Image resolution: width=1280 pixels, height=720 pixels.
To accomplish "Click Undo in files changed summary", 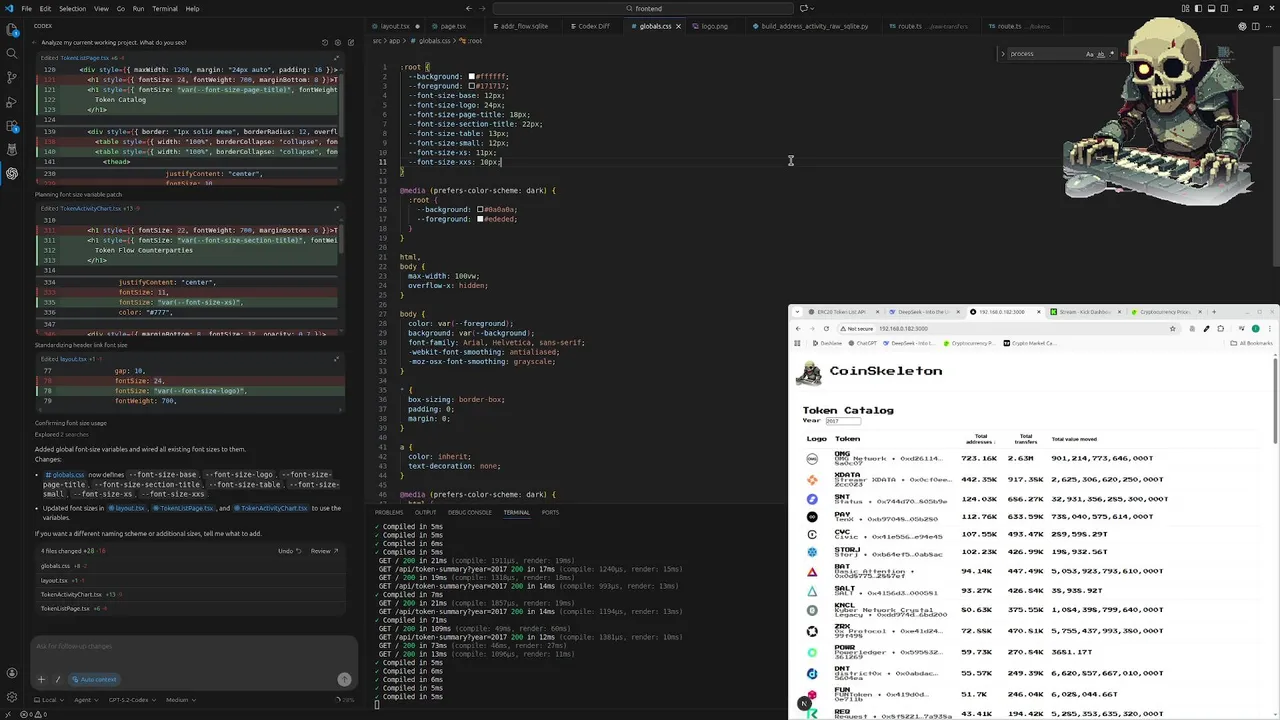I will (x=288, y=551).
